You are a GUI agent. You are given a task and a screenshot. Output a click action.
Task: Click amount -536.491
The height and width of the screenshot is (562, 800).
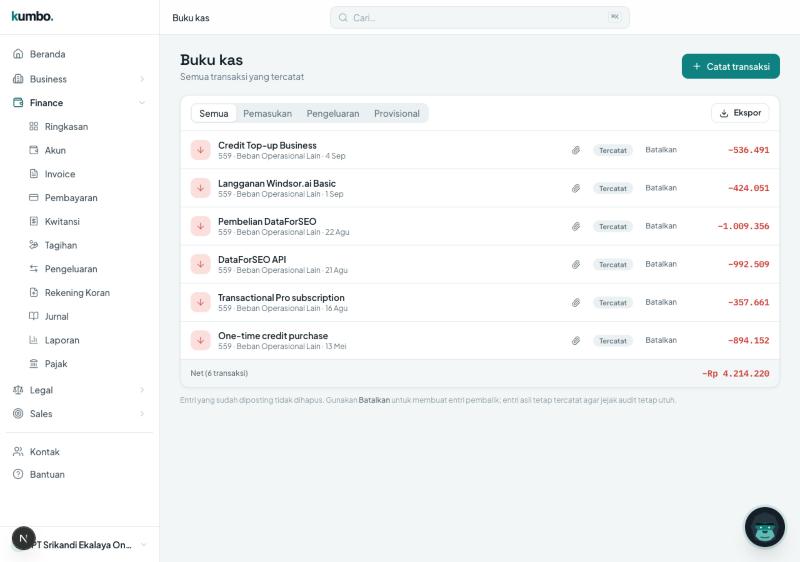point(748,150)
